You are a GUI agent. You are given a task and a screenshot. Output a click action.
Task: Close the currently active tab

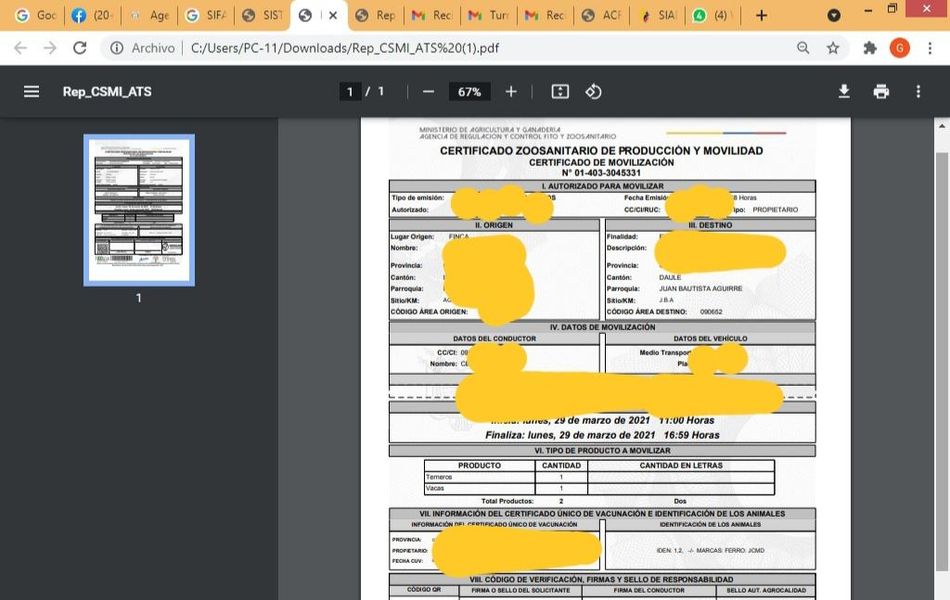[x=333, y=15]
